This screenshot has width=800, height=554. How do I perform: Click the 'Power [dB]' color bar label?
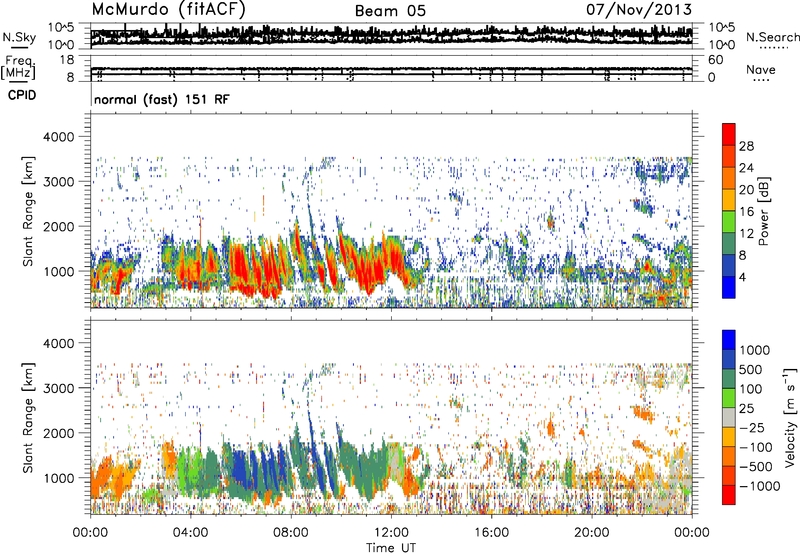coord(764,211)
